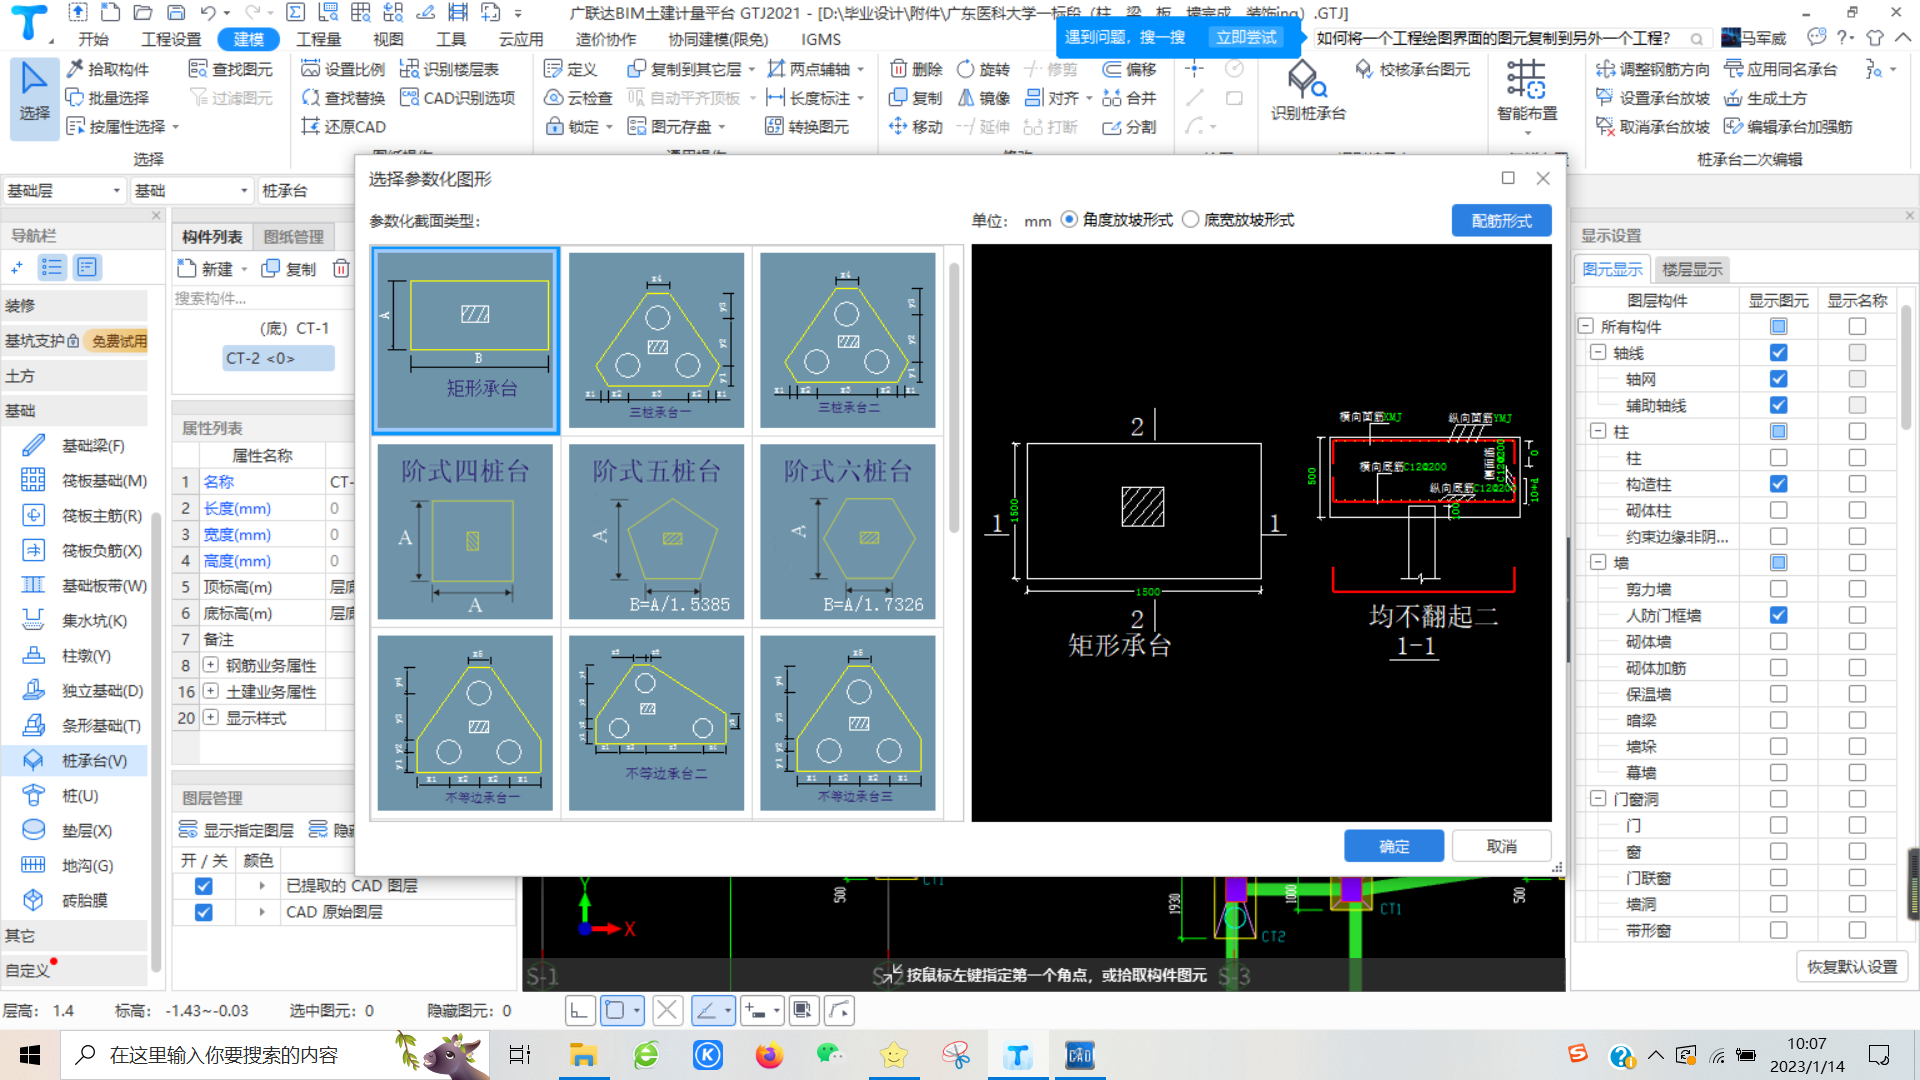Click 恢复默认设置 button

point(1852,967)
